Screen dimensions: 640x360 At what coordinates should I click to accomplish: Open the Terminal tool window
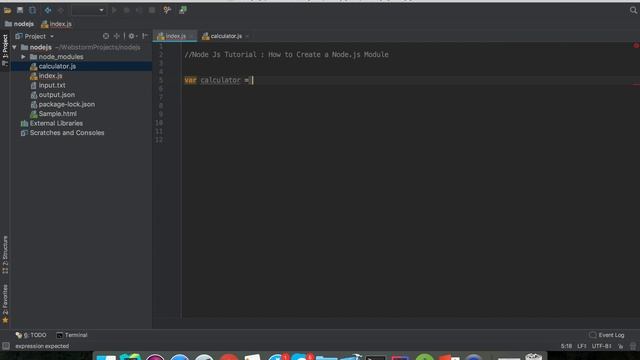click(x=72, y=335)
